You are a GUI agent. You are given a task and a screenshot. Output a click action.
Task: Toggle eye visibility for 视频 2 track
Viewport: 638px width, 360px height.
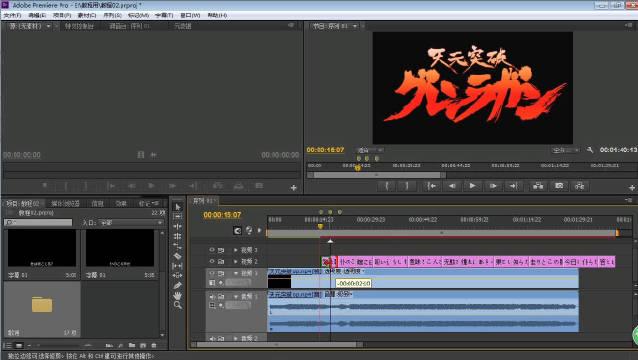coord(212,261)
